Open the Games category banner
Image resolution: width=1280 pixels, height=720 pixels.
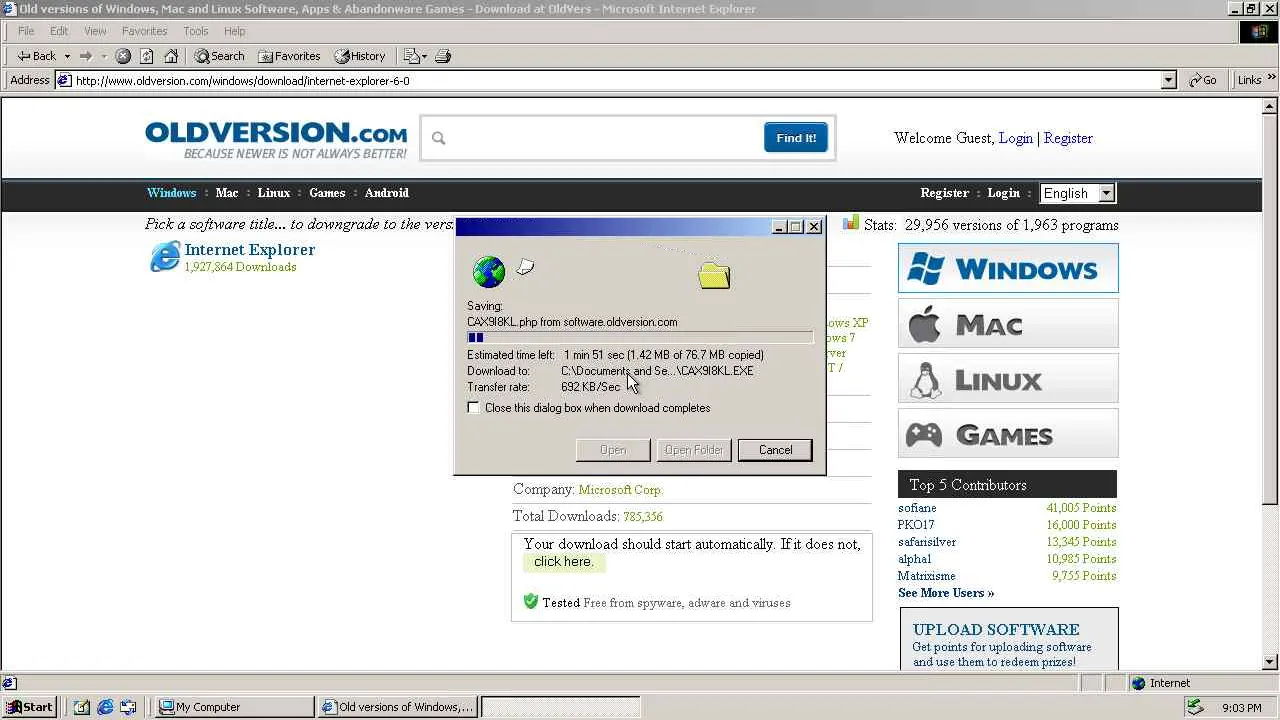point(1008,433)
